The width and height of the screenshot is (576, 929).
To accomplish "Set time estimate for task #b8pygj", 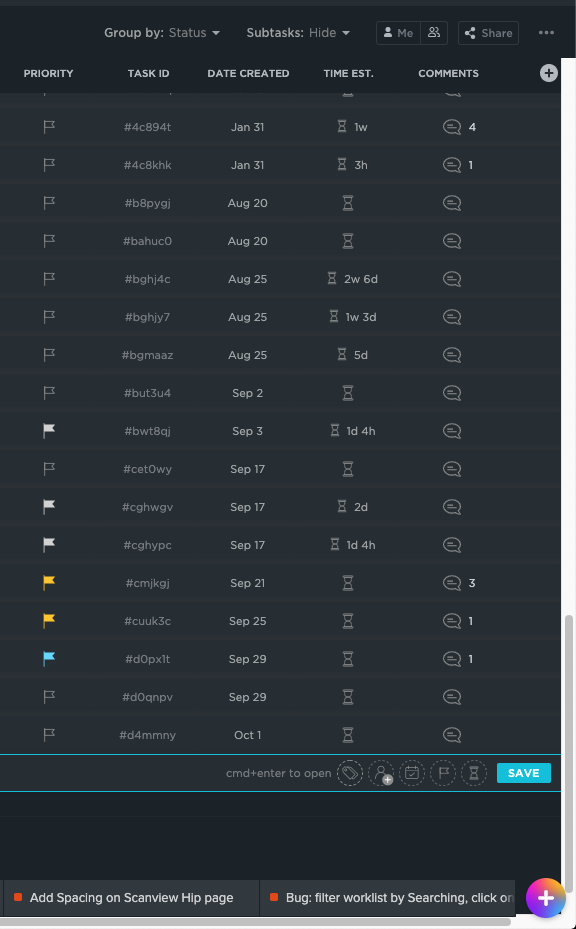I will click(348, 203).
